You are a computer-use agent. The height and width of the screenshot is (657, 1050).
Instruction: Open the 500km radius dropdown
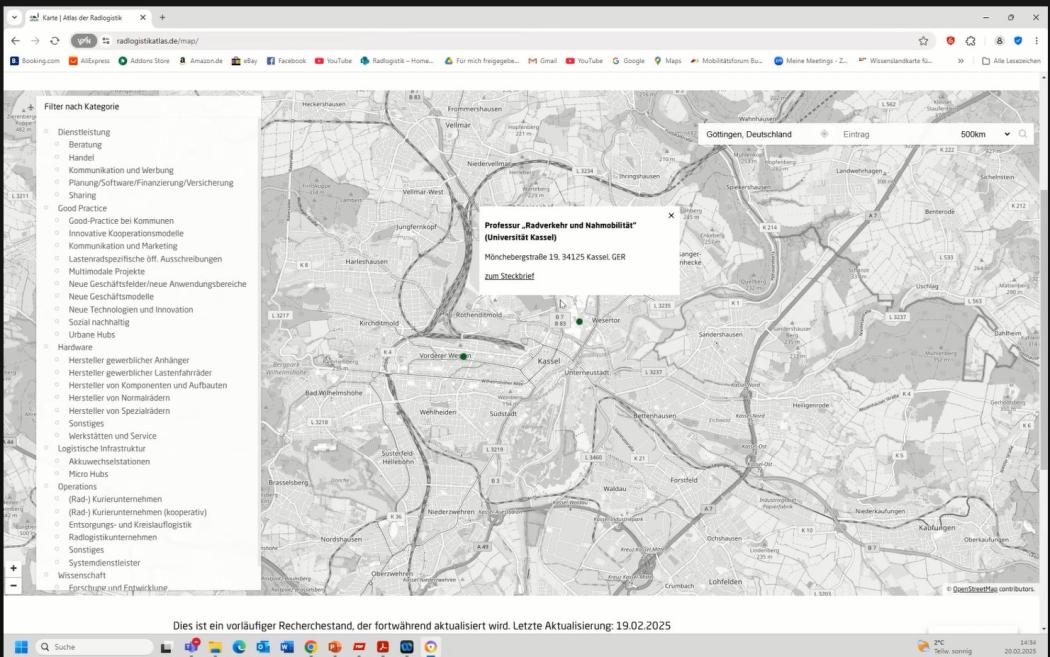point(984,135)
